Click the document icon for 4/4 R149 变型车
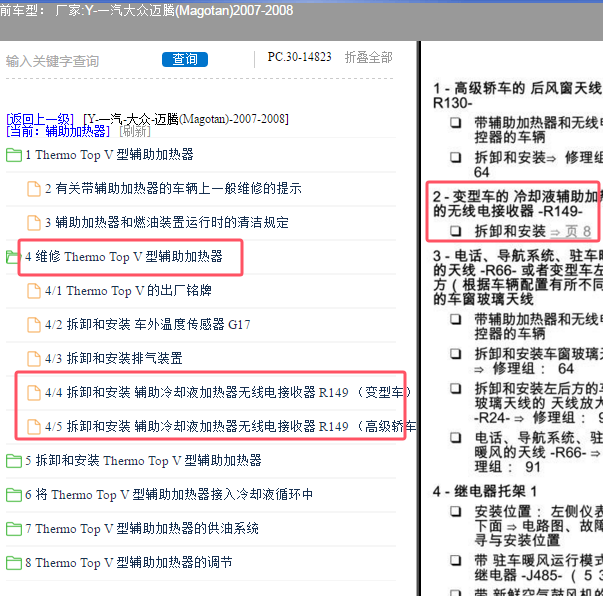Image resolution: width=603 pixels, height=596 pixels. pos(34,393)
